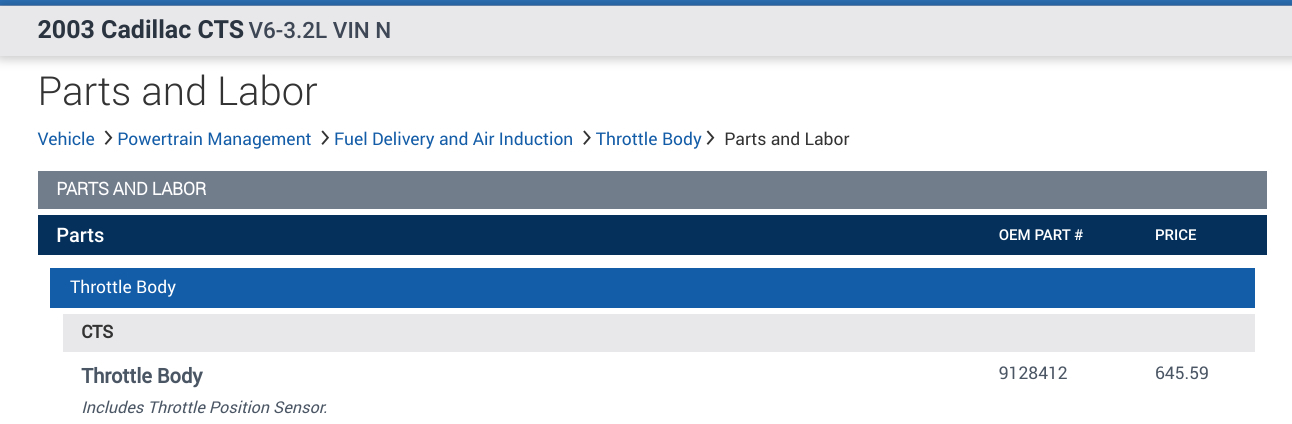Go to Powertrain Management breadcrumb
Viewport: 1292px width, 424px height.
click(x=214, y=139)
